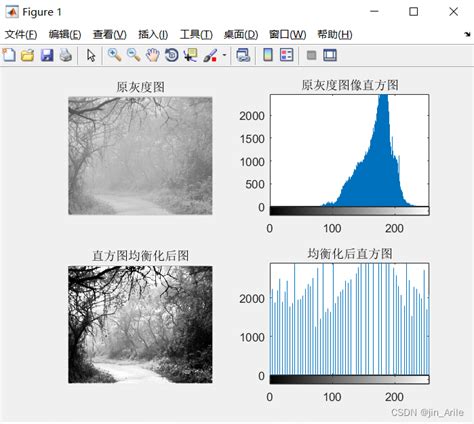
Task: Select the Data Cursor tool
Action: (190, 55)
